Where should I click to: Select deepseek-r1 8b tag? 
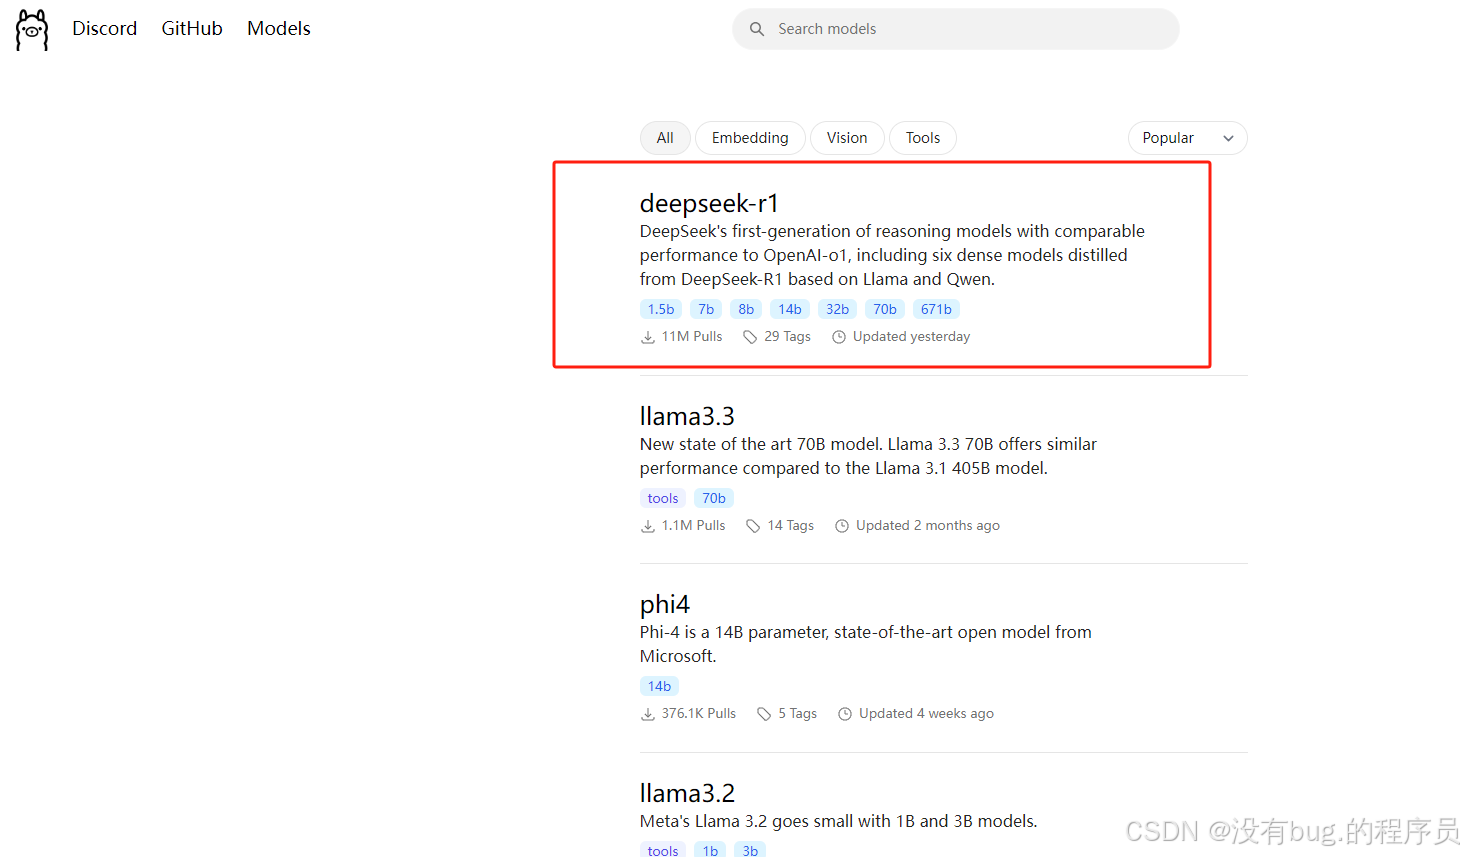tap(746, 309)
